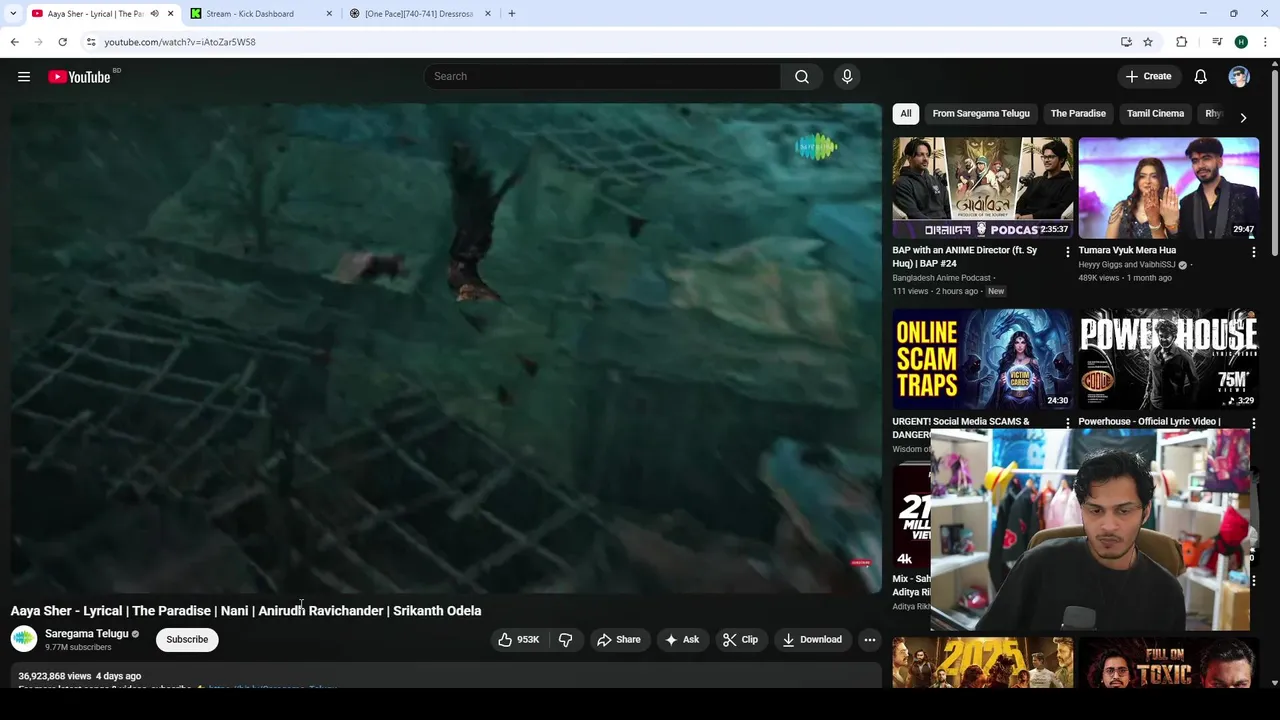The width and height of the screenshot is (1280, 720).
Task: Go to YouTube home via logo
Action: pos(79,77)
